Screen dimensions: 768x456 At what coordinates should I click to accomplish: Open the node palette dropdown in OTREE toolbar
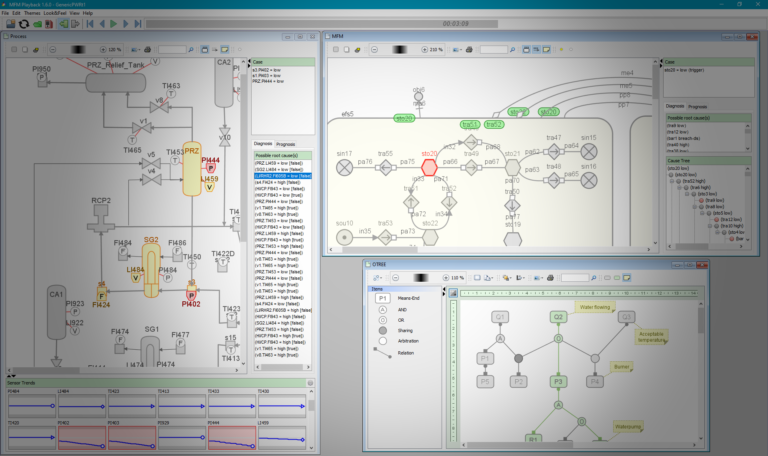pyautogui.click(x=377, y=278)
